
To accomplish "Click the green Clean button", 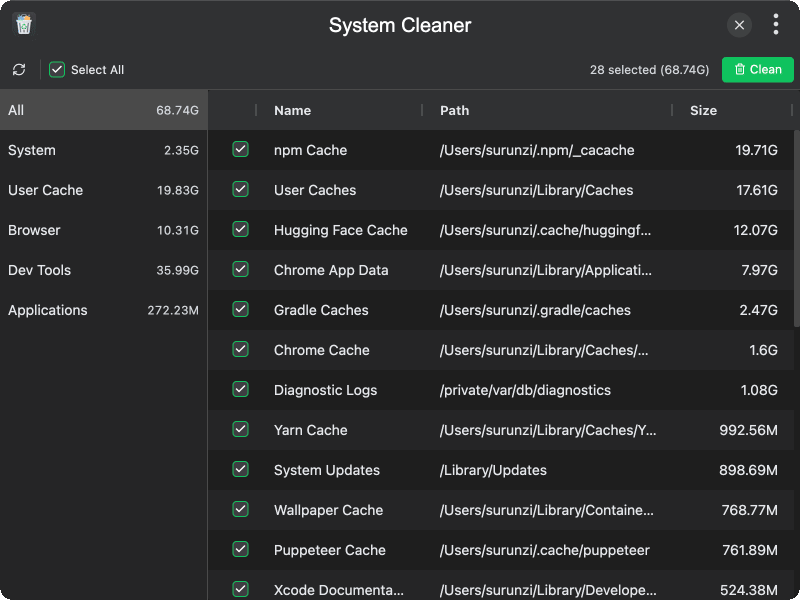I will (x=758, y=70).
